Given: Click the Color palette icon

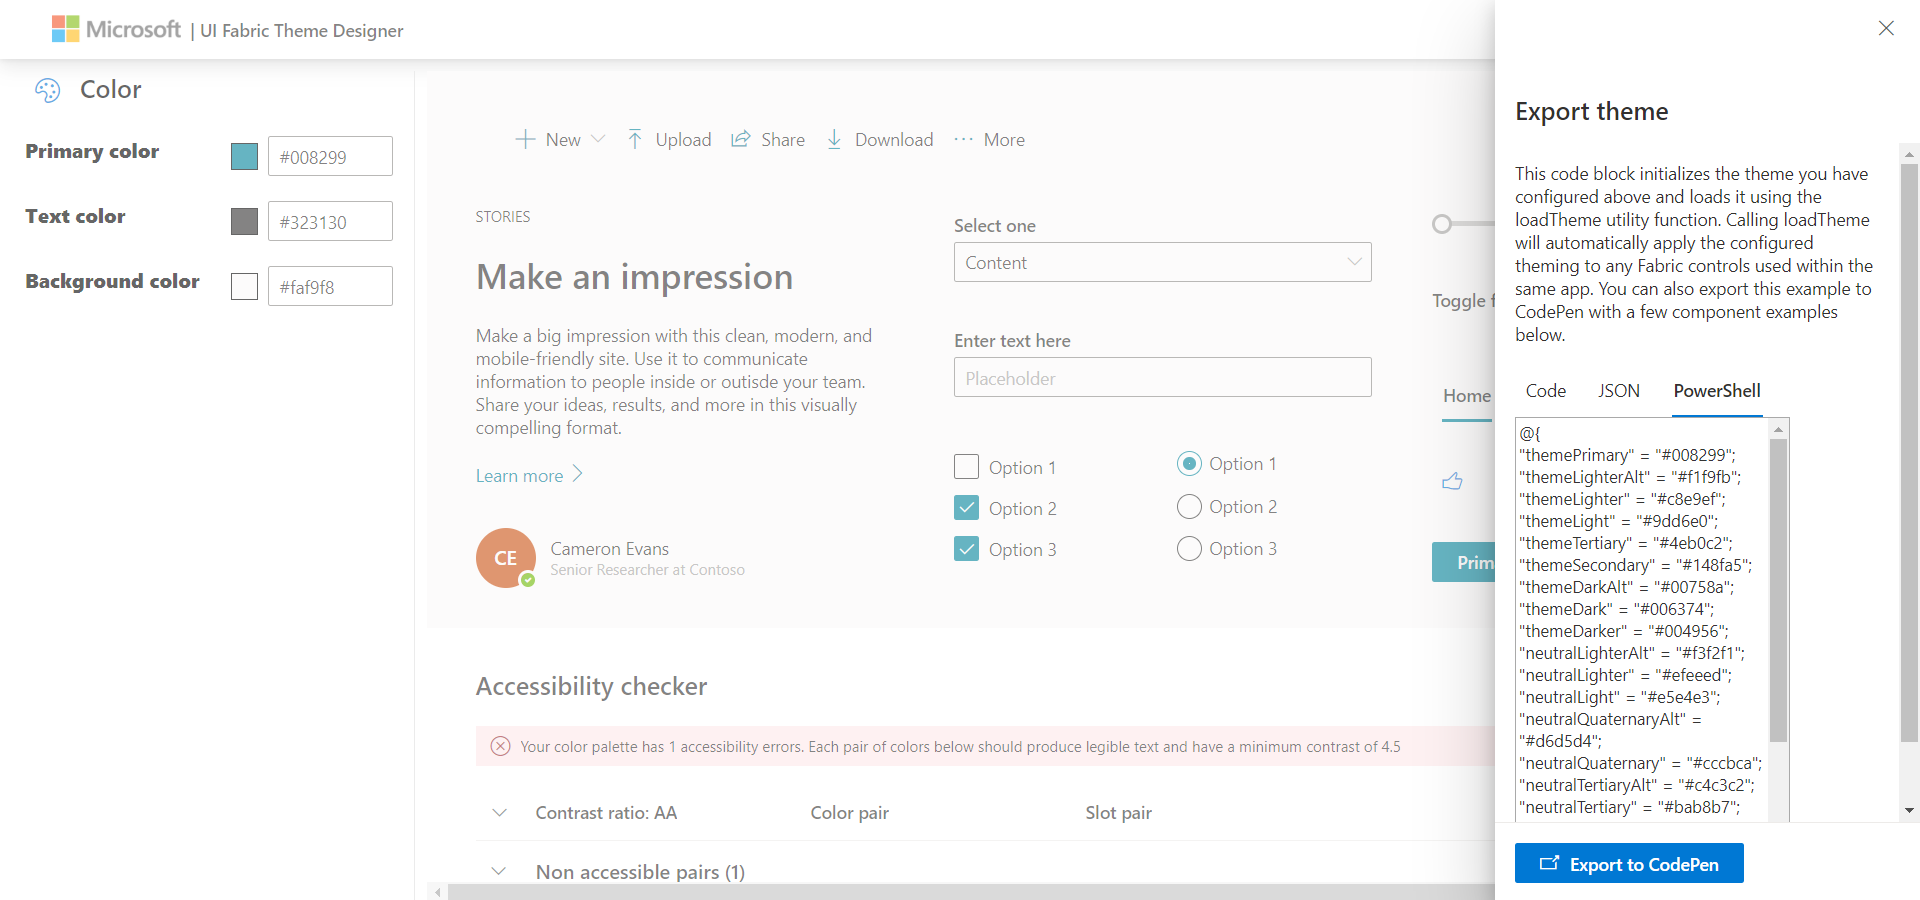Looking at the screenshot, I should click(x=47, y=90).
